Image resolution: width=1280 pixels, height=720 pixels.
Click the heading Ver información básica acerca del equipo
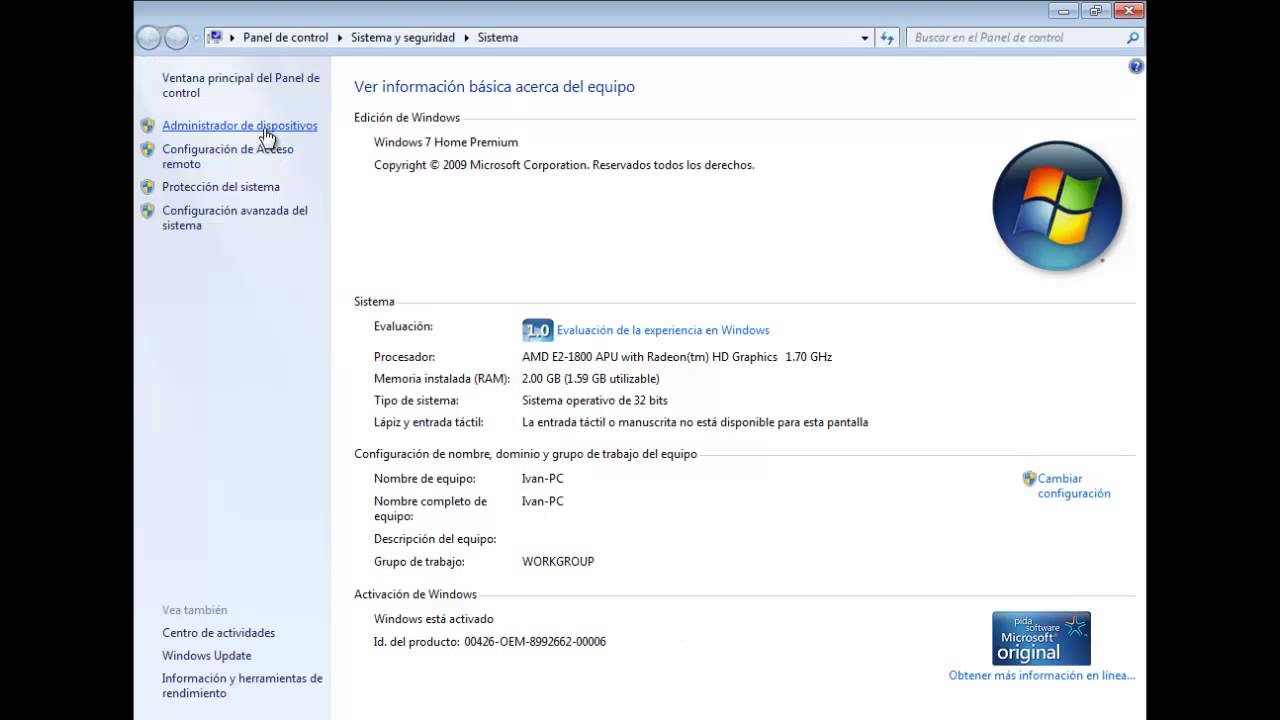pos(495,87)
